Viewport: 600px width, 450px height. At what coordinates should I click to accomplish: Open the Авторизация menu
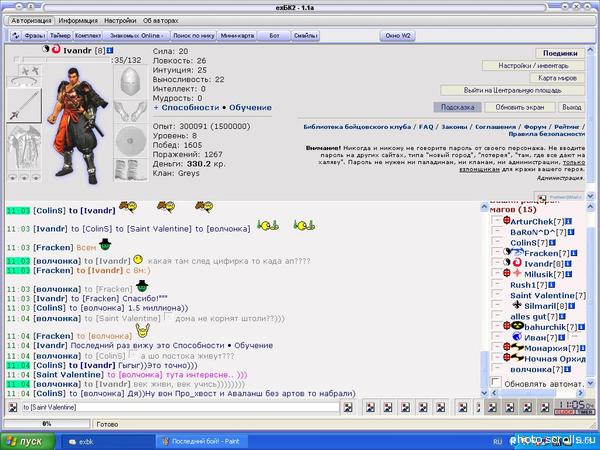31,21
